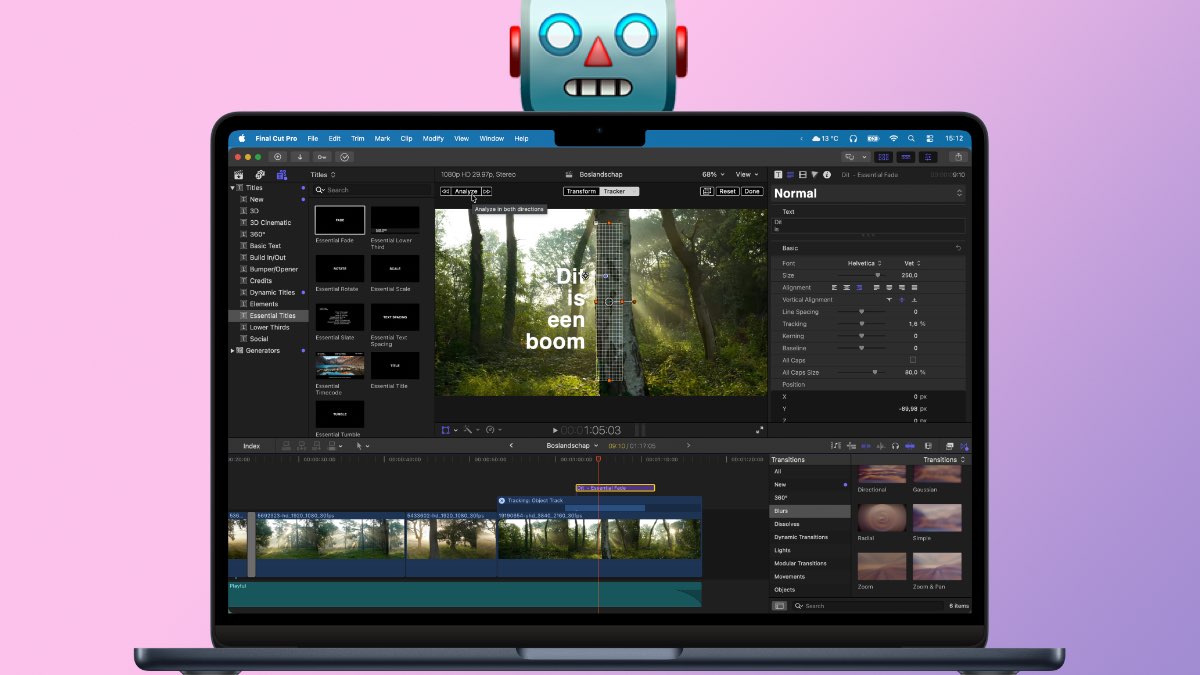
Task: Click the transitions browser icon at timeline right
Action: pos(964,446)
